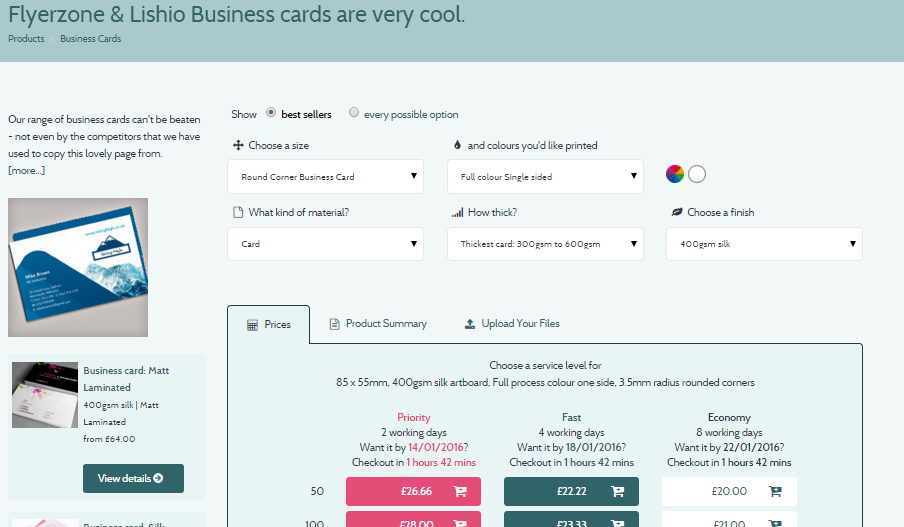Click the upload icon on Upload Your Files tab
The height and width of the screenshot is (527, 904).
pyautogui.click(x=470, y=324)
